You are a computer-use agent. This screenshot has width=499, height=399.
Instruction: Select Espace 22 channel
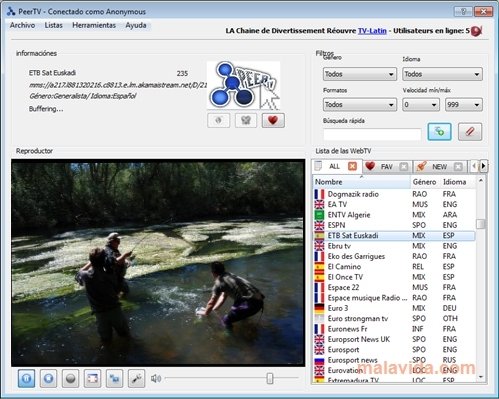coord(394,287)
